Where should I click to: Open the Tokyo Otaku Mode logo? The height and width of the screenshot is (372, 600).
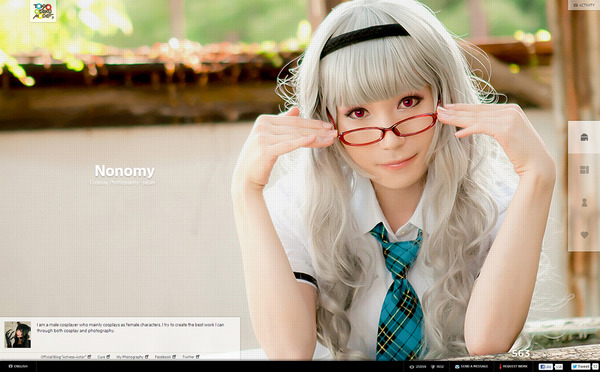[43, 11]
